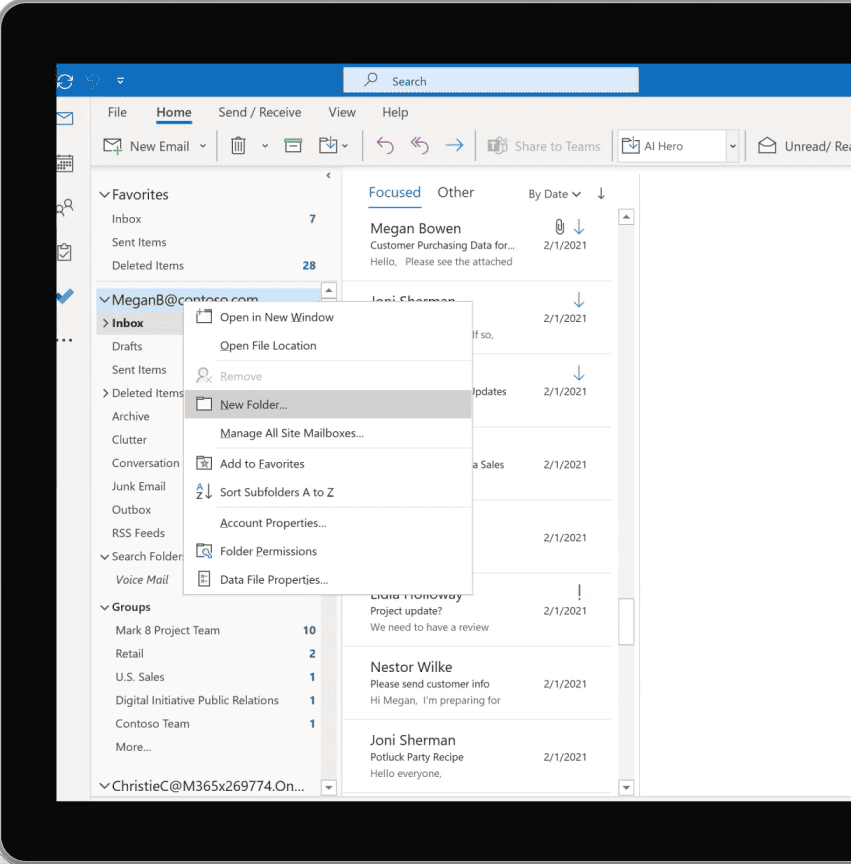This screenshot has width=851, height=864.
Task: Select the AI Hero quick step
Action: (671, 146)
